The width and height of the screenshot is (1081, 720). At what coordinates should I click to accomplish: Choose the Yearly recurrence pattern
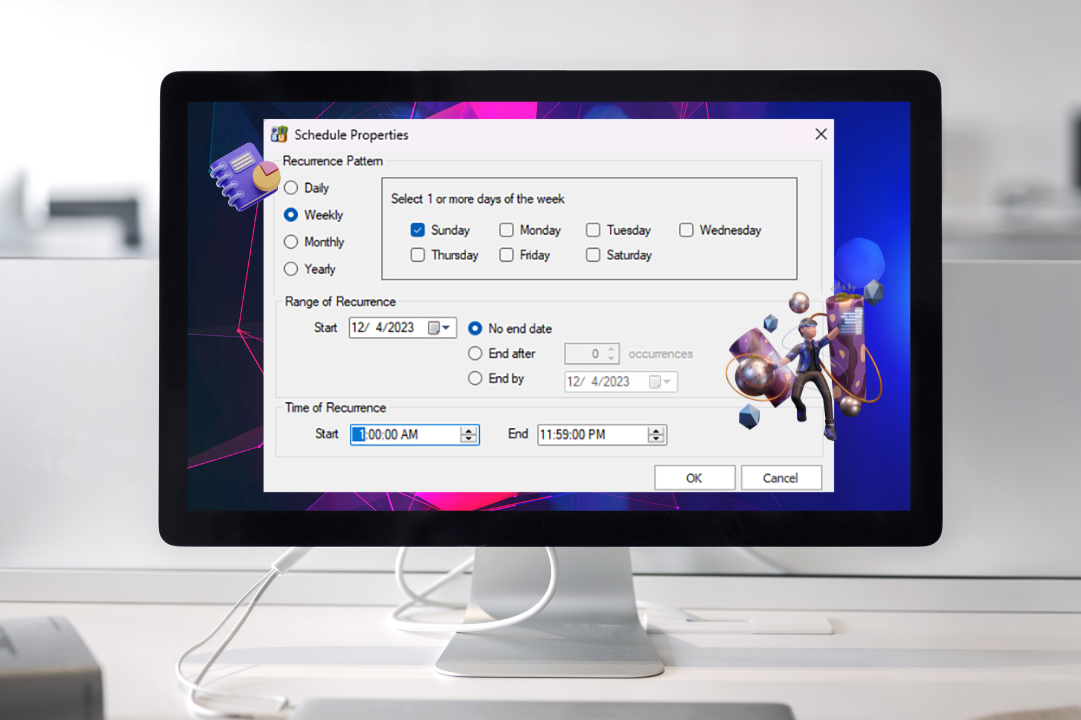coord(291,269)
